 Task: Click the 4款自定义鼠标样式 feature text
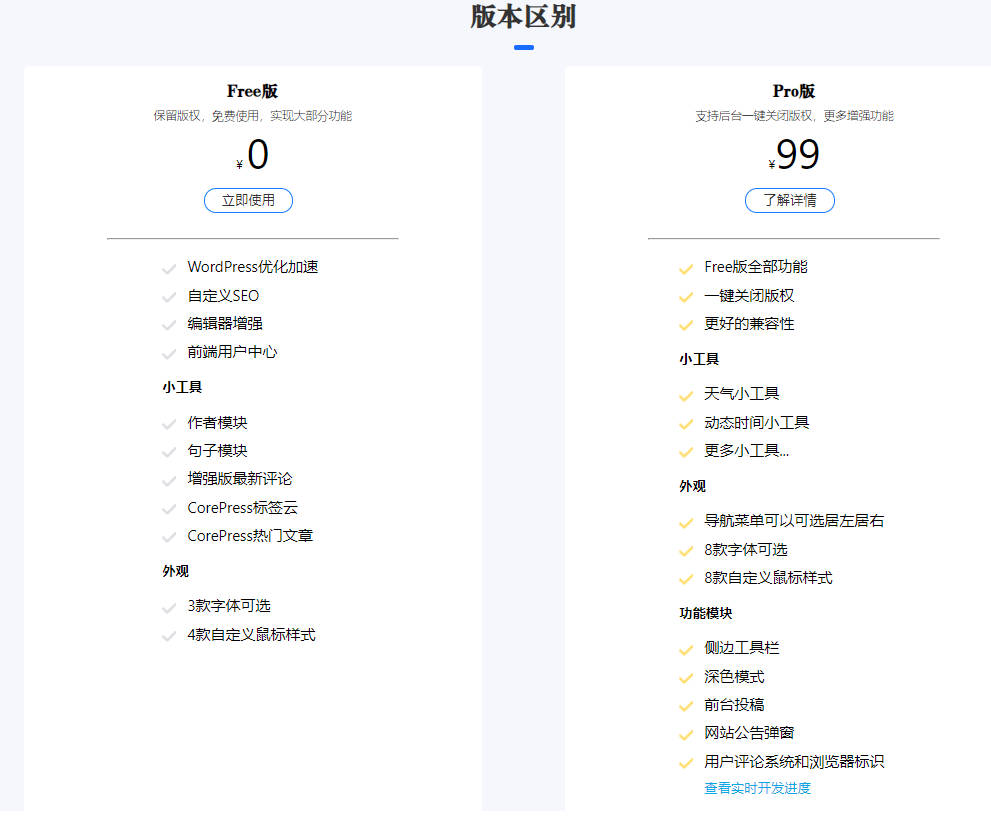(x=252, y=634)
